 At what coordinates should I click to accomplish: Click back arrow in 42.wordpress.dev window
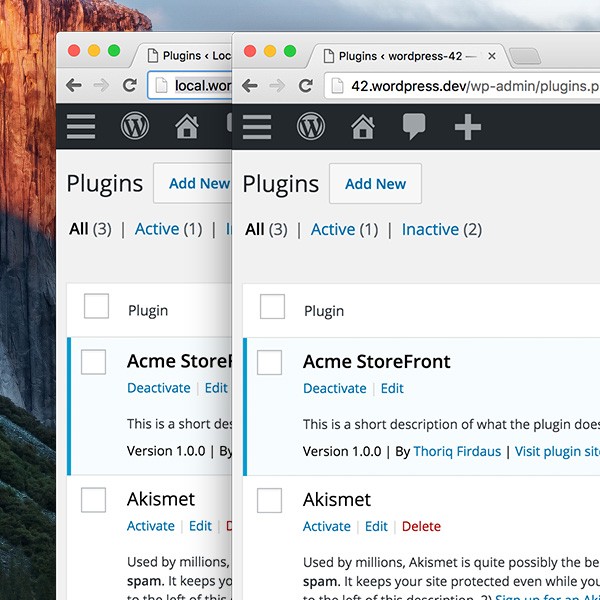pyautogui.click(x=250, y=85)
